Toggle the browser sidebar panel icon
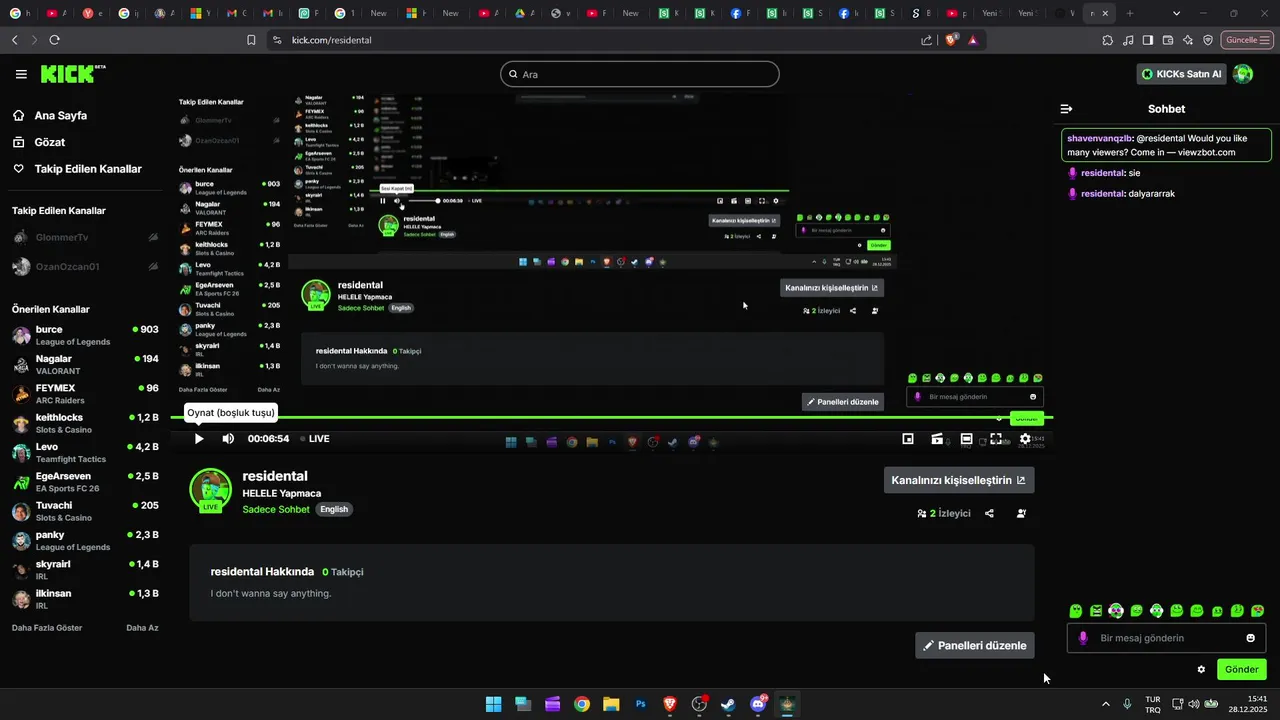 (1148, 40)
